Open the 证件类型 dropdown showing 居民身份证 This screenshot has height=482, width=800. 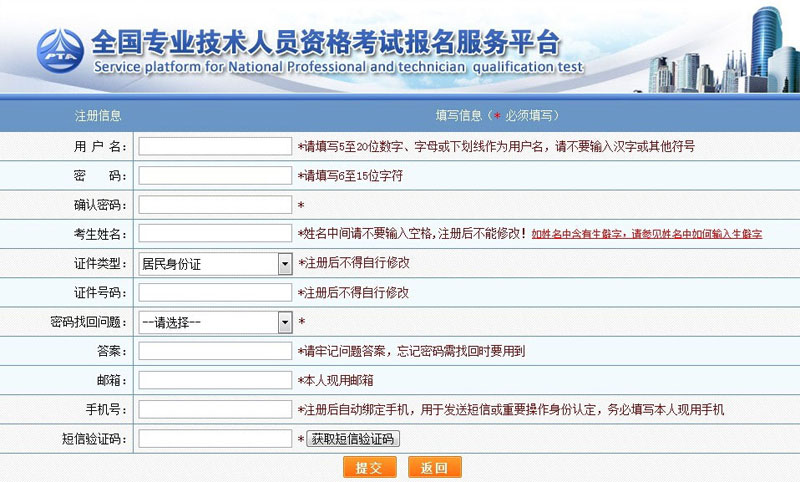click(214, 264)
